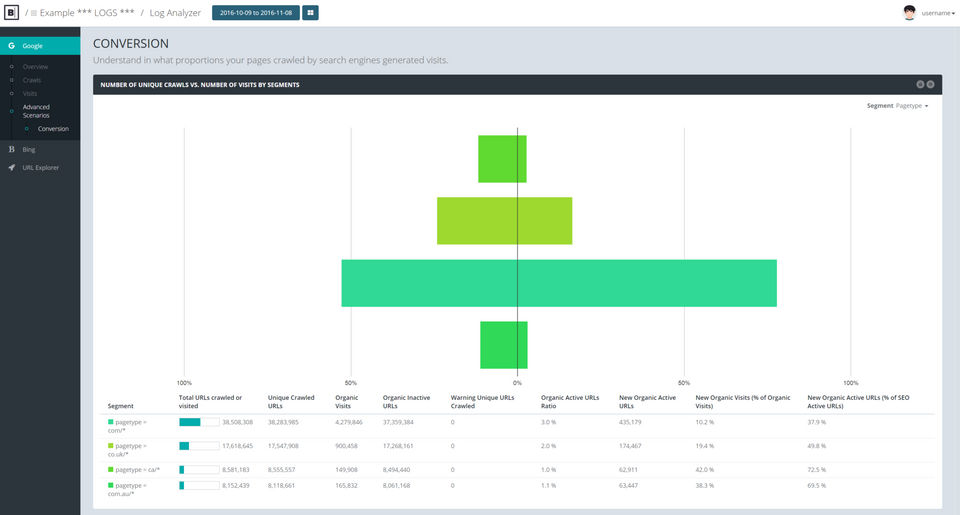Screen dimensions: 960x515
Task: Open the grid view icon button
Action: pyautogui.click(x=310, y=12)
